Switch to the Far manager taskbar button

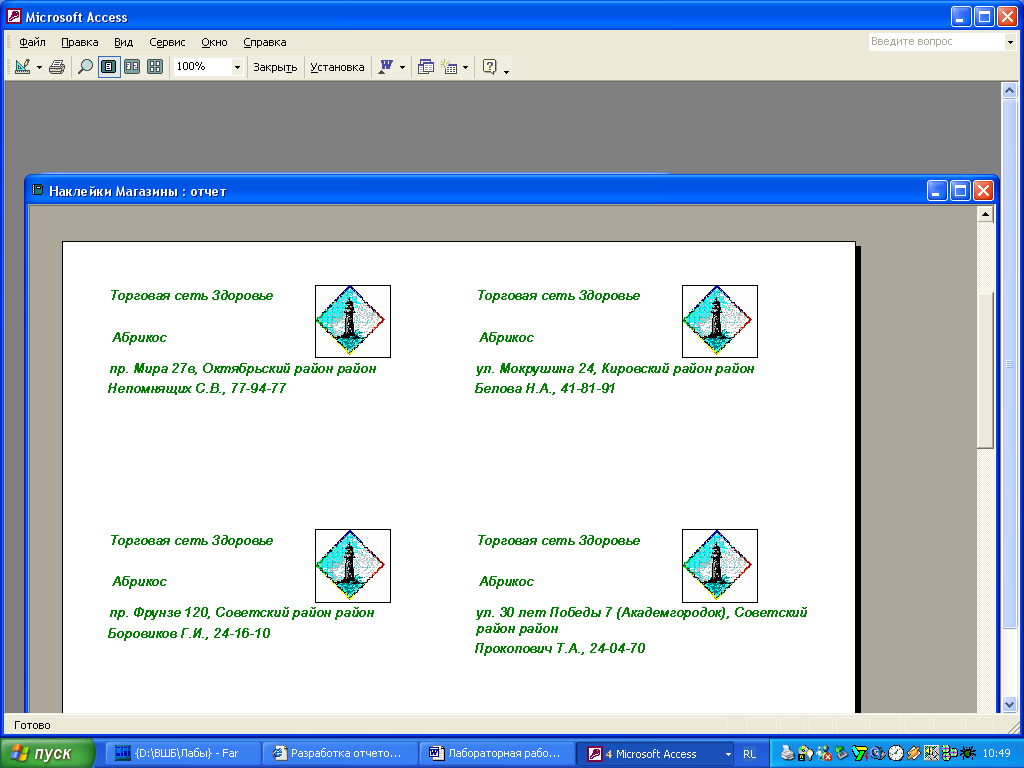click(x=182, y=754)
